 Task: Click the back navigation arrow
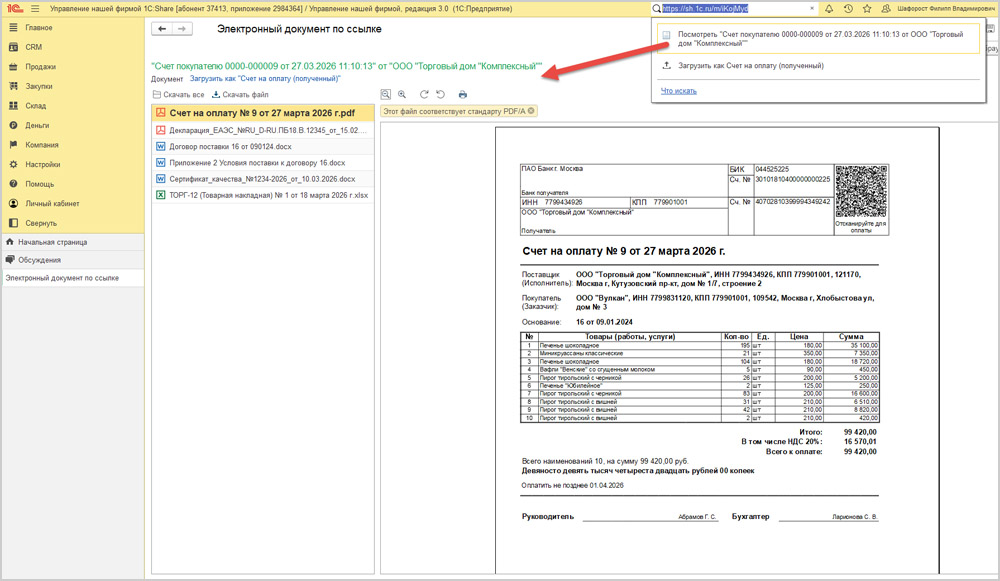point(161,29)
